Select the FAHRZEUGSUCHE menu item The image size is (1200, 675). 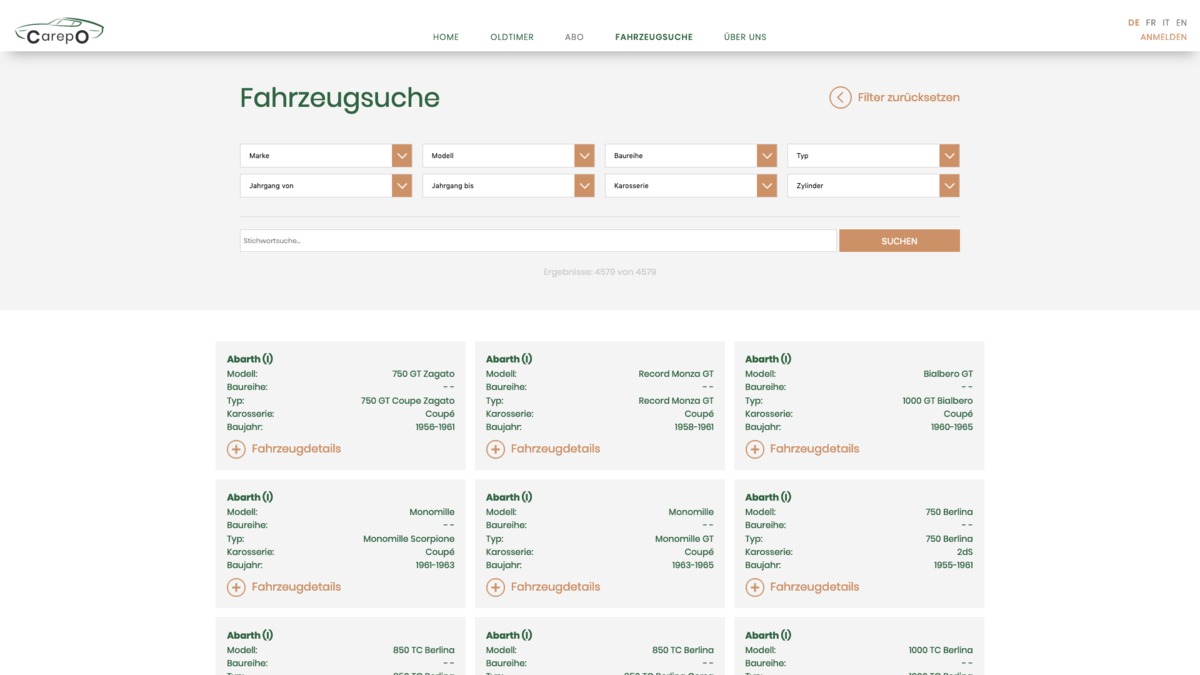(654, 37)
